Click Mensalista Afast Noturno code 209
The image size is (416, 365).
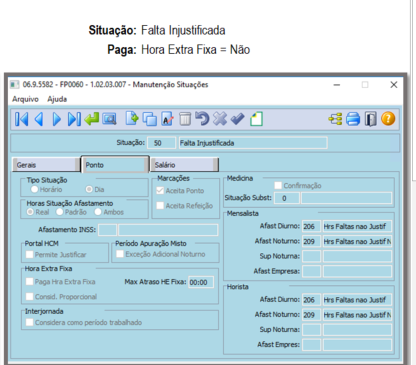(x=311, y=241)
